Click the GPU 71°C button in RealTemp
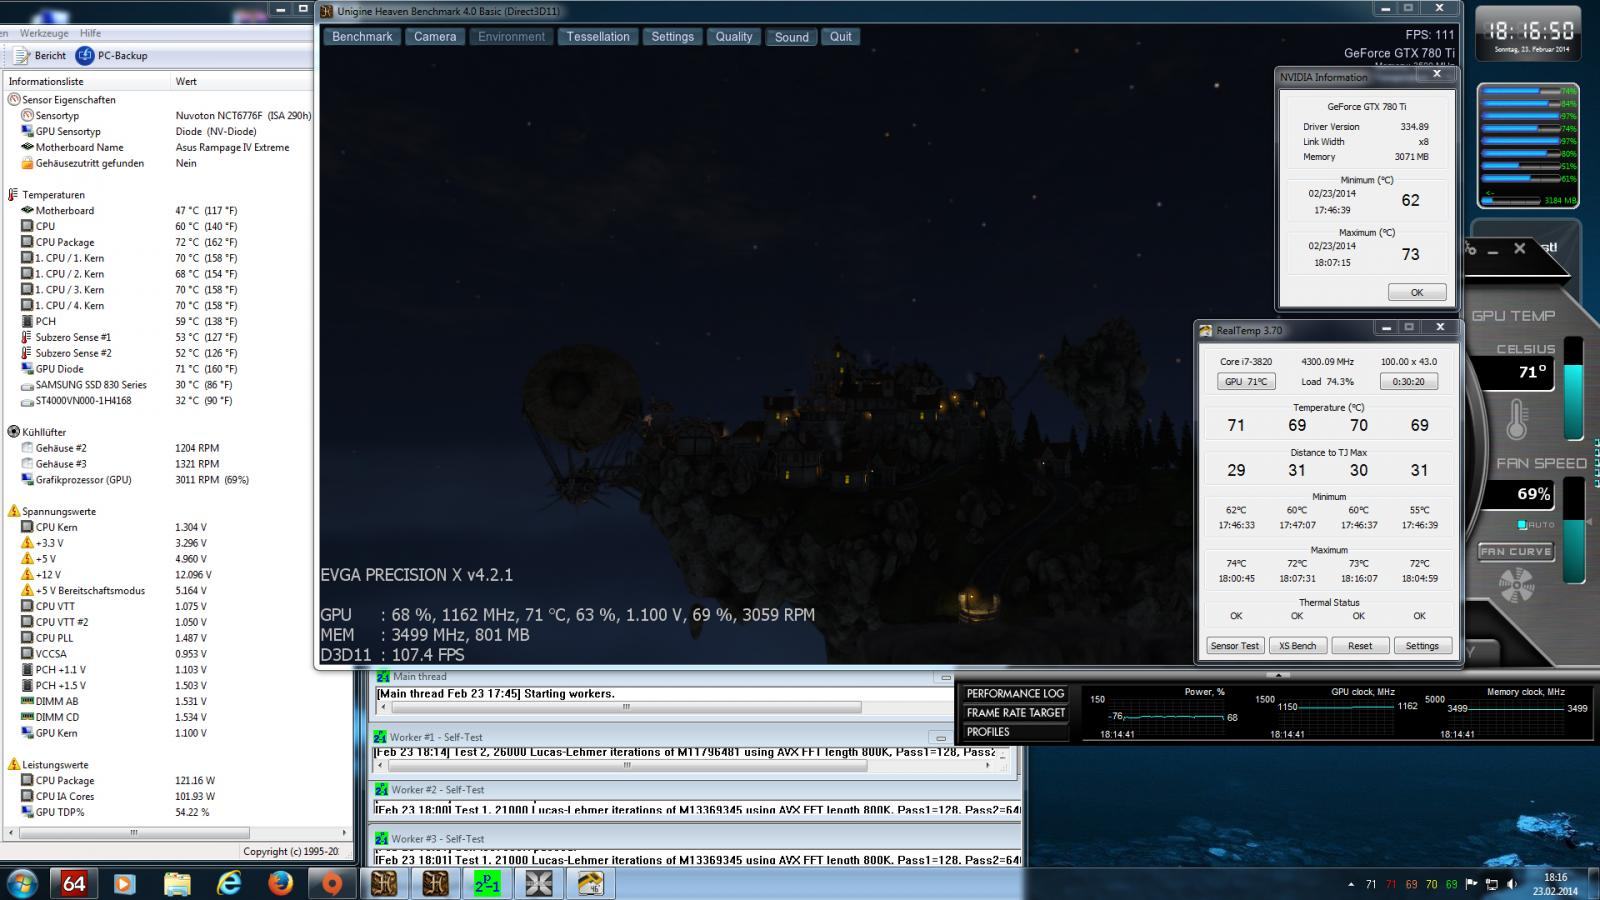This screenshot has width=1600, height=900. click(1246, 381)
